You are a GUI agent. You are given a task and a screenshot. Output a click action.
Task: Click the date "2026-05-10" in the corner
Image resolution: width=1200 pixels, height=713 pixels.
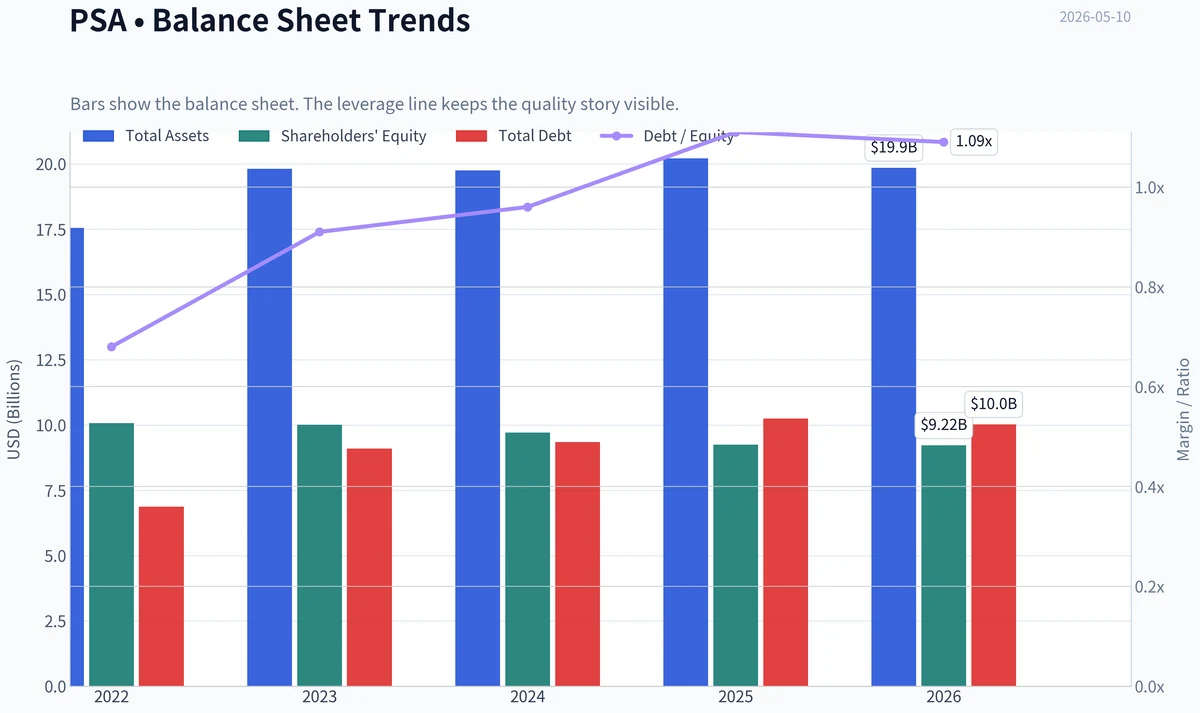click(1095, 17)
